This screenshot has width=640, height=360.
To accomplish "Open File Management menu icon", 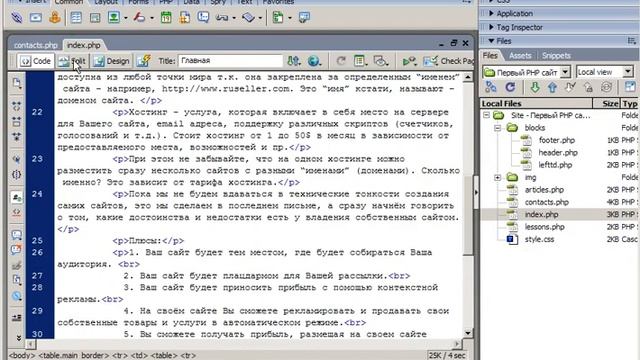I will 293,61.
